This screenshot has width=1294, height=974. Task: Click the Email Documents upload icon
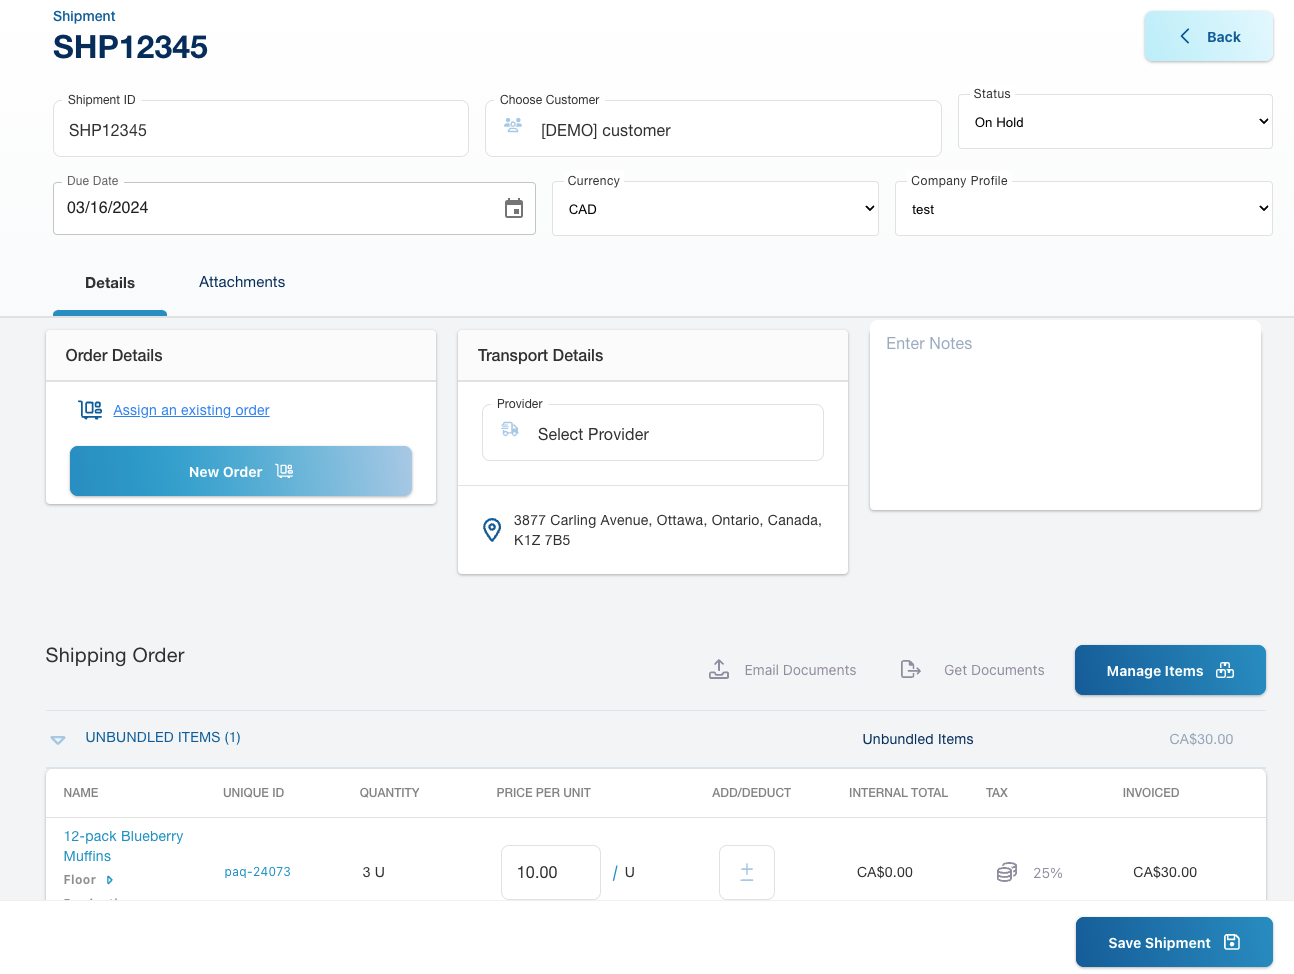719,669
